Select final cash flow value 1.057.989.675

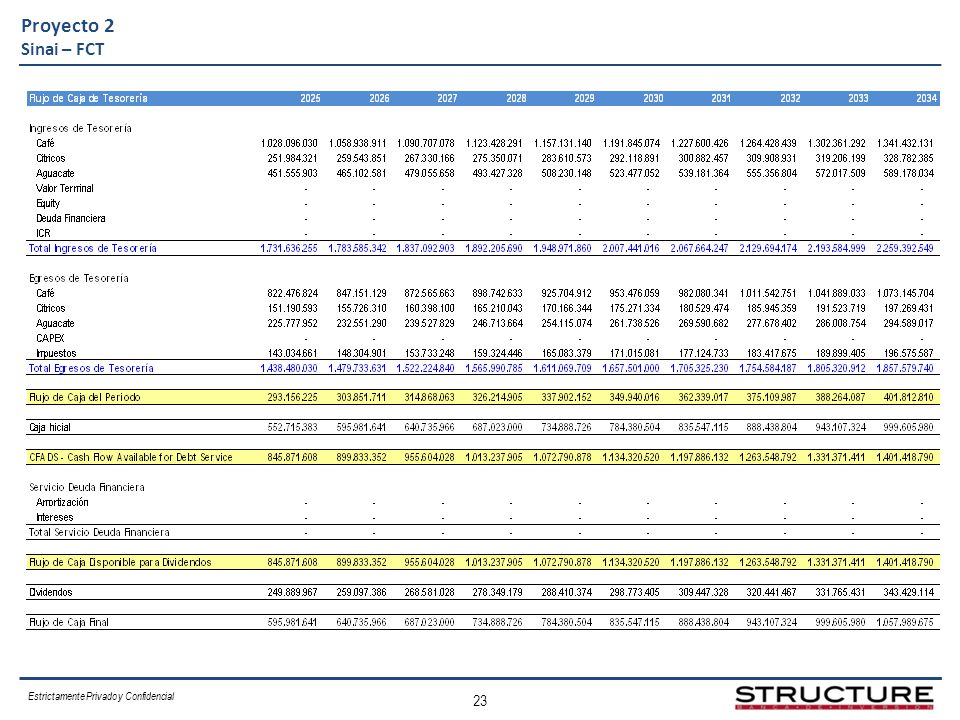[x=905, y=622]
